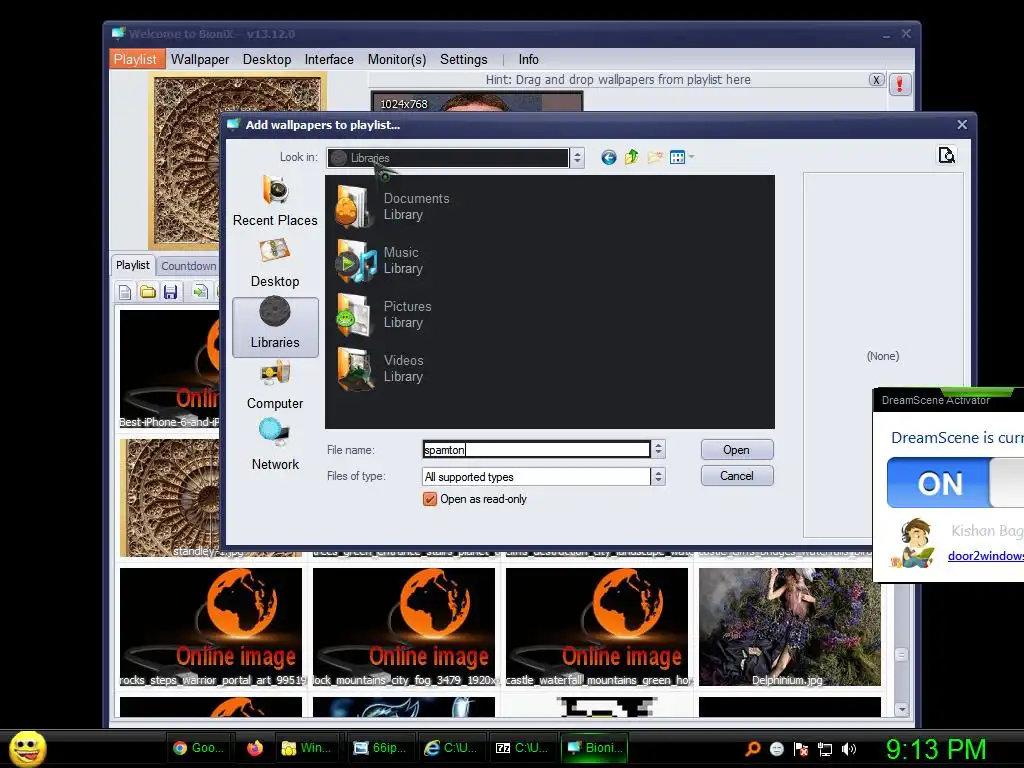The image size is (1024, 768).
Task: Expand the Look in dropdown
Action: tap(577, 157)
